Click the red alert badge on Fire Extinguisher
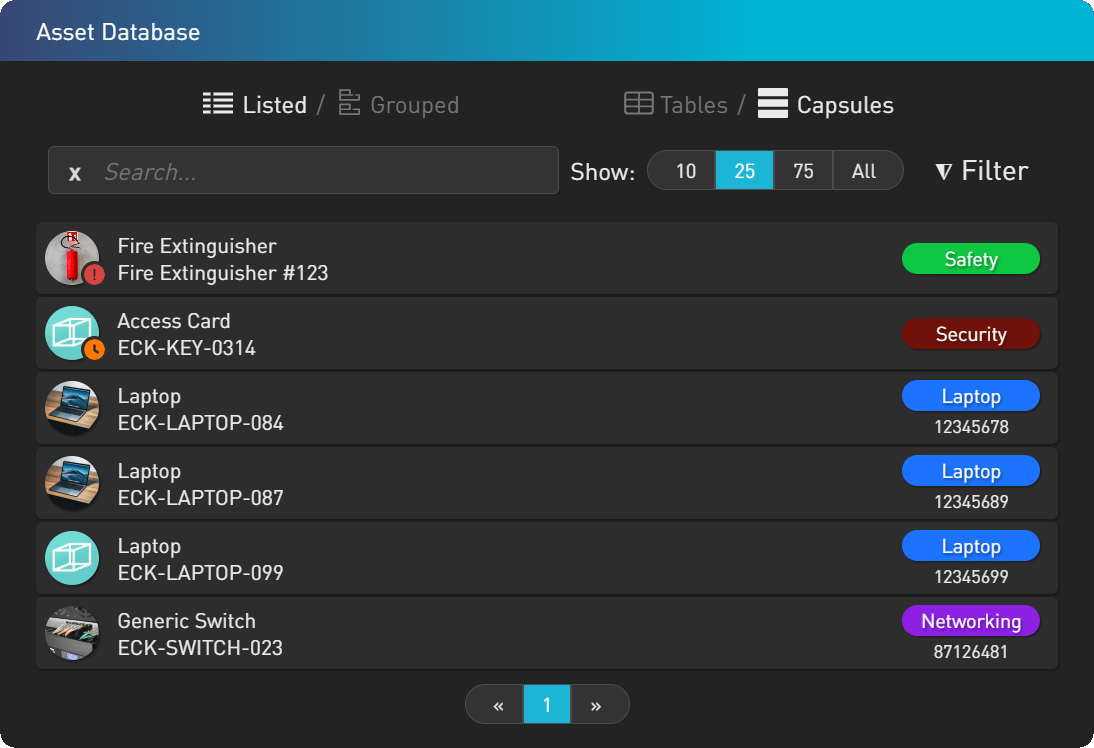The width and height of the screenshot is (1094, 748). pyautogui.click(x=95, y=274)
